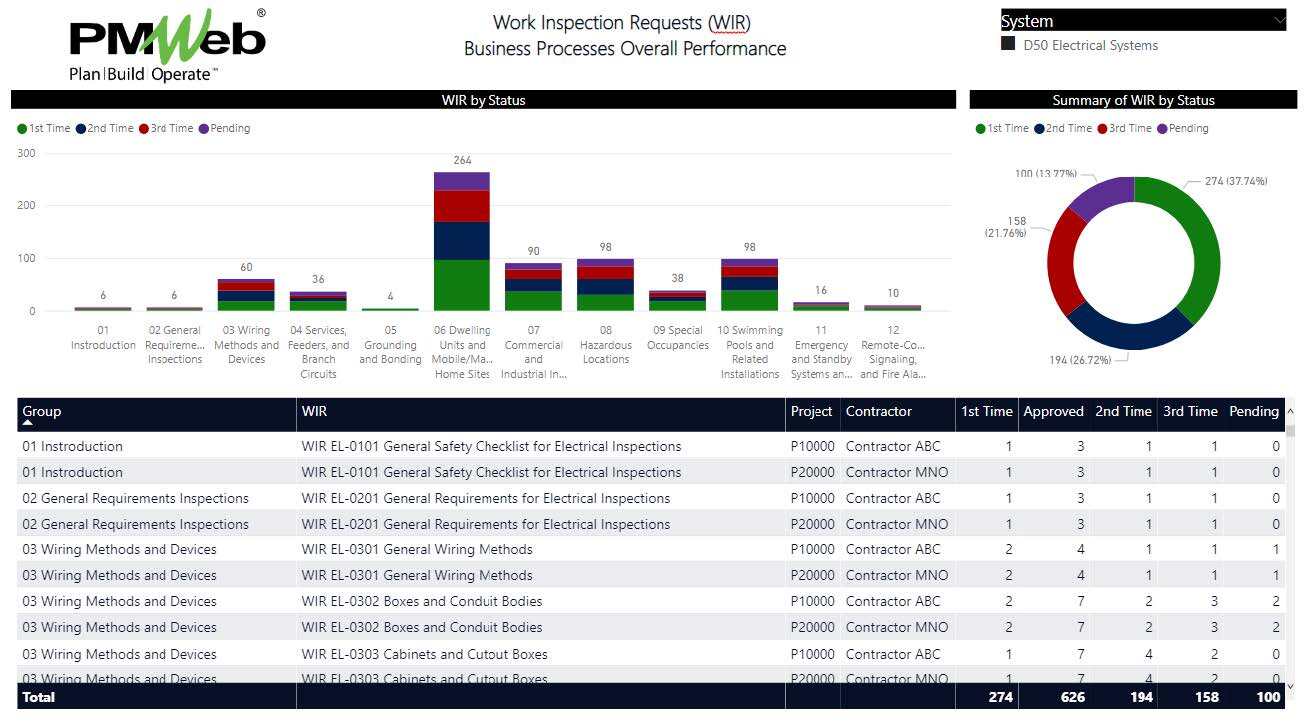The height and width of the screenshot is (724, 1305).
Task: Click the 10 Swimming Pools stacked bar
Action: (x=749, y=285)
